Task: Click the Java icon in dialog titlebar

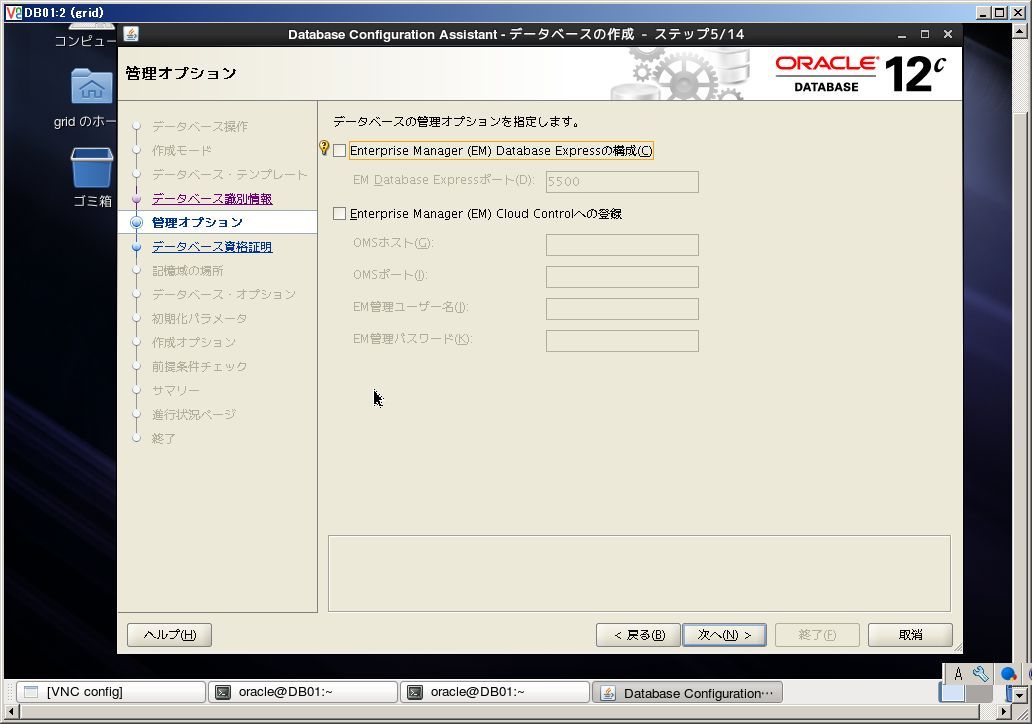Action: pyautogui.click(x=131, y=34)
